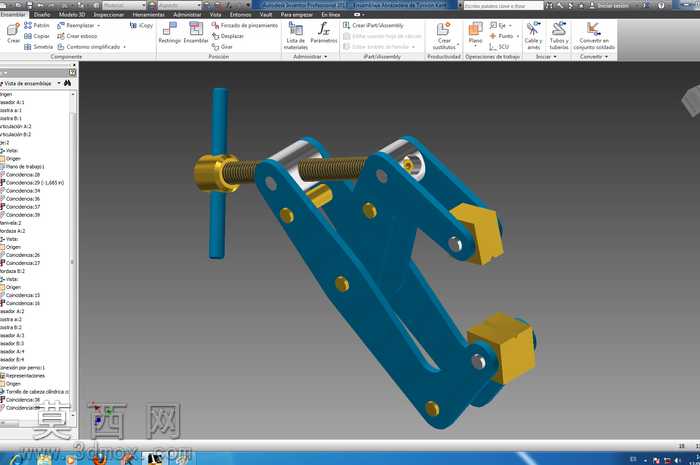
Task: Click the keyword search input field
Action: 503,6
